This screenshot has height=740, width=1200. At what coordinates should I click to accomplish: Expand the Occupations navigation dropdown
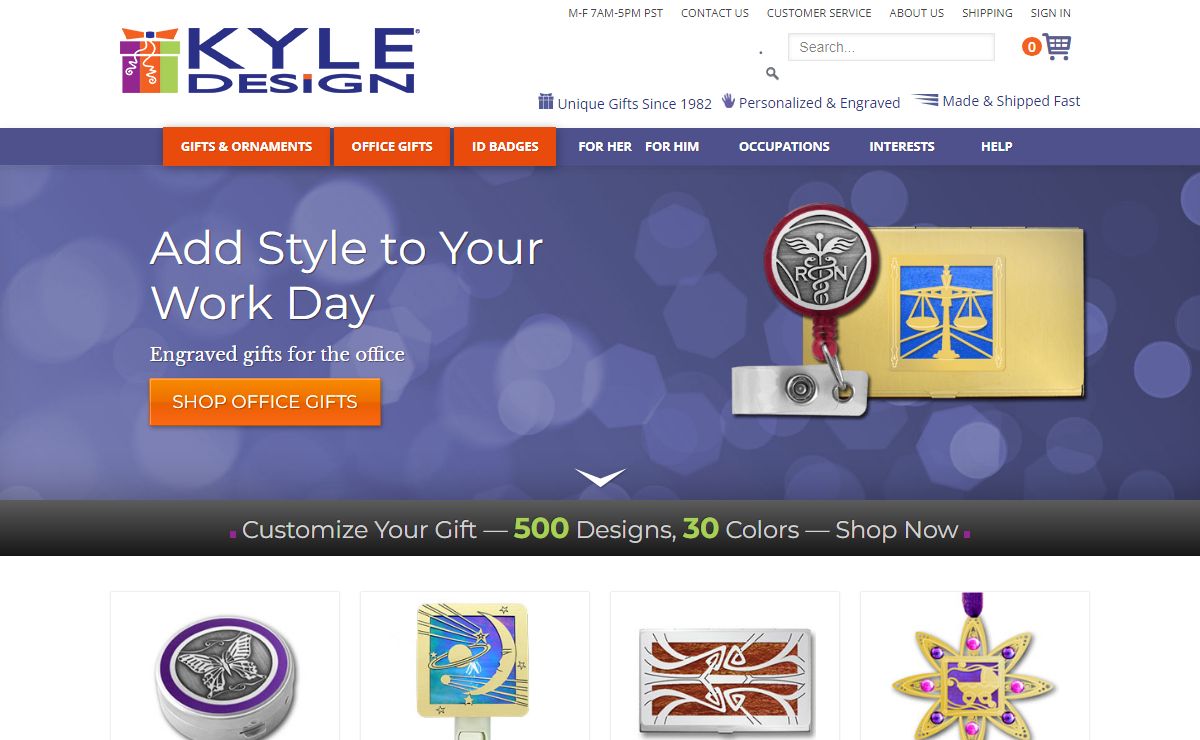784,146
